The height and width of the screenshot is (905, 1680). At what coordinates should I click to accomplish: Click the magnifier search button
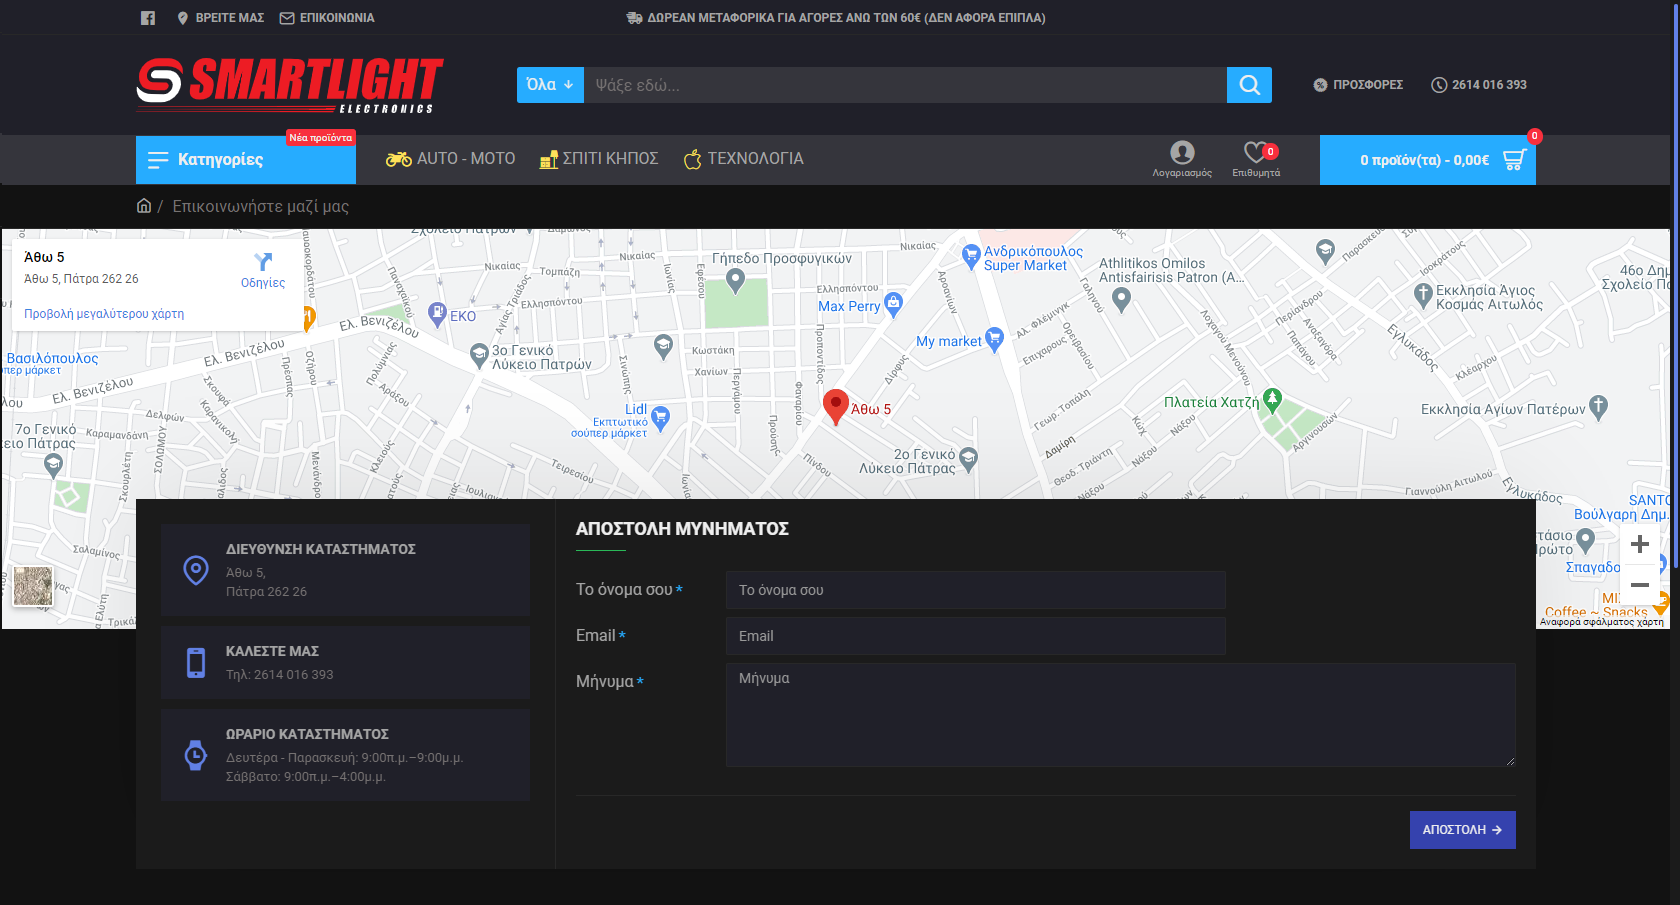click(x=1249, y=85)
